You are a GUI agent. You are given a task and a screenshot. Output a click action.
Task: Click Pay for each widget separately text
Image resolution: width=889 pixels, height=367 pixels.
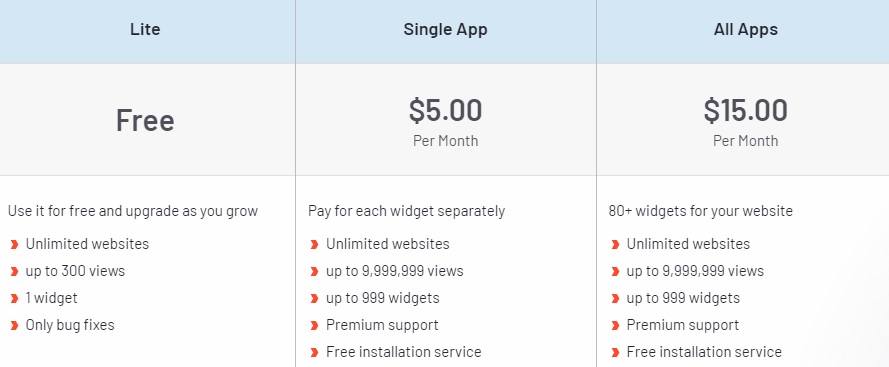[407, 212]
